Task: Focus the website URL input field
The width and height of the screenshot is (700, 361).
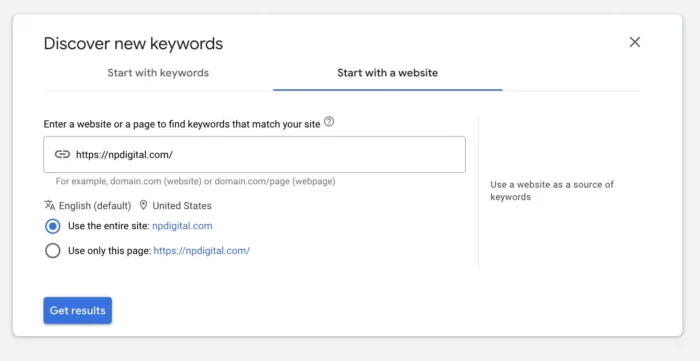Action: (254, 154)
